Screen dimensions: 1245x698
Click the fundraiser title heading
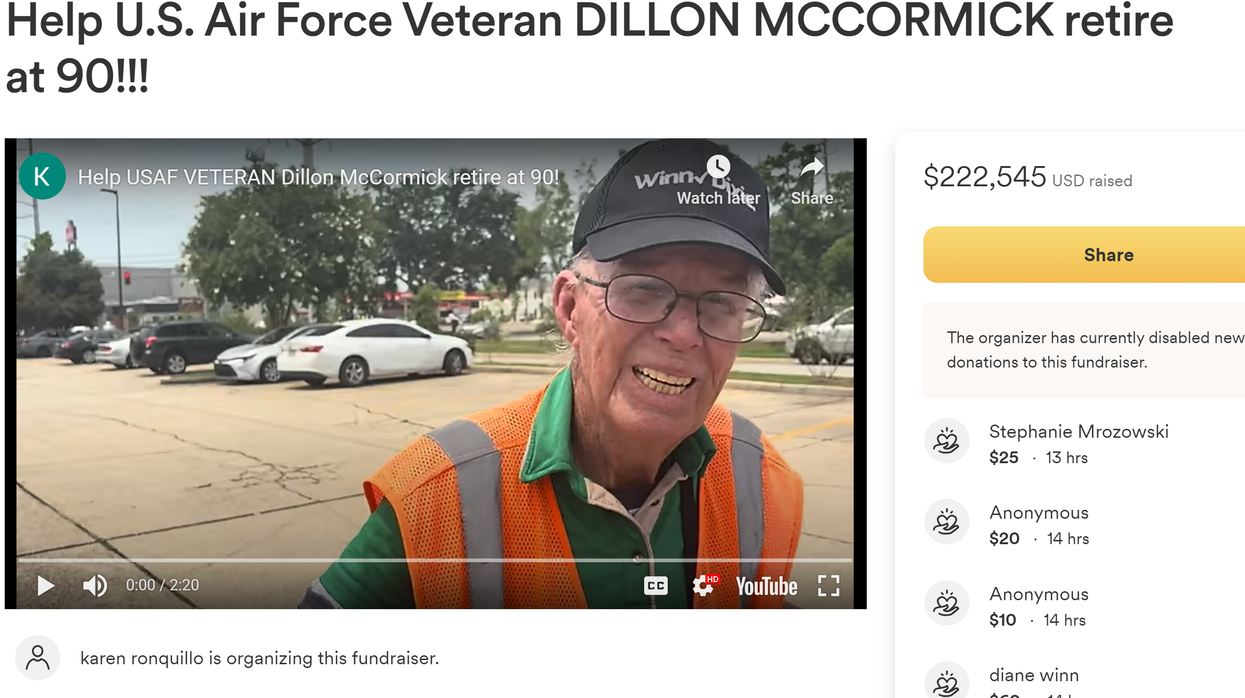pos(590,47)
